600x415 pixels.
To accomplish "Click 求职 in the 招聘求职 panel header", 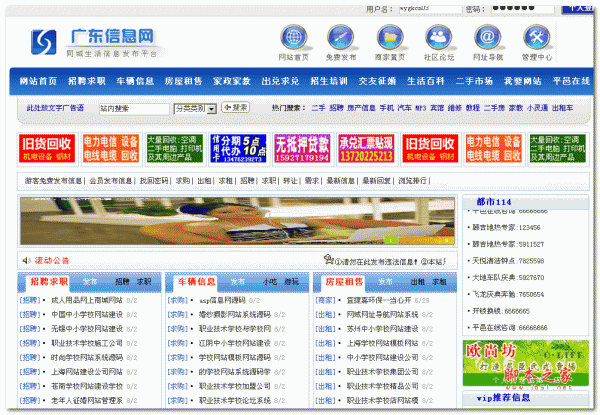I will [x=144, y=282].
